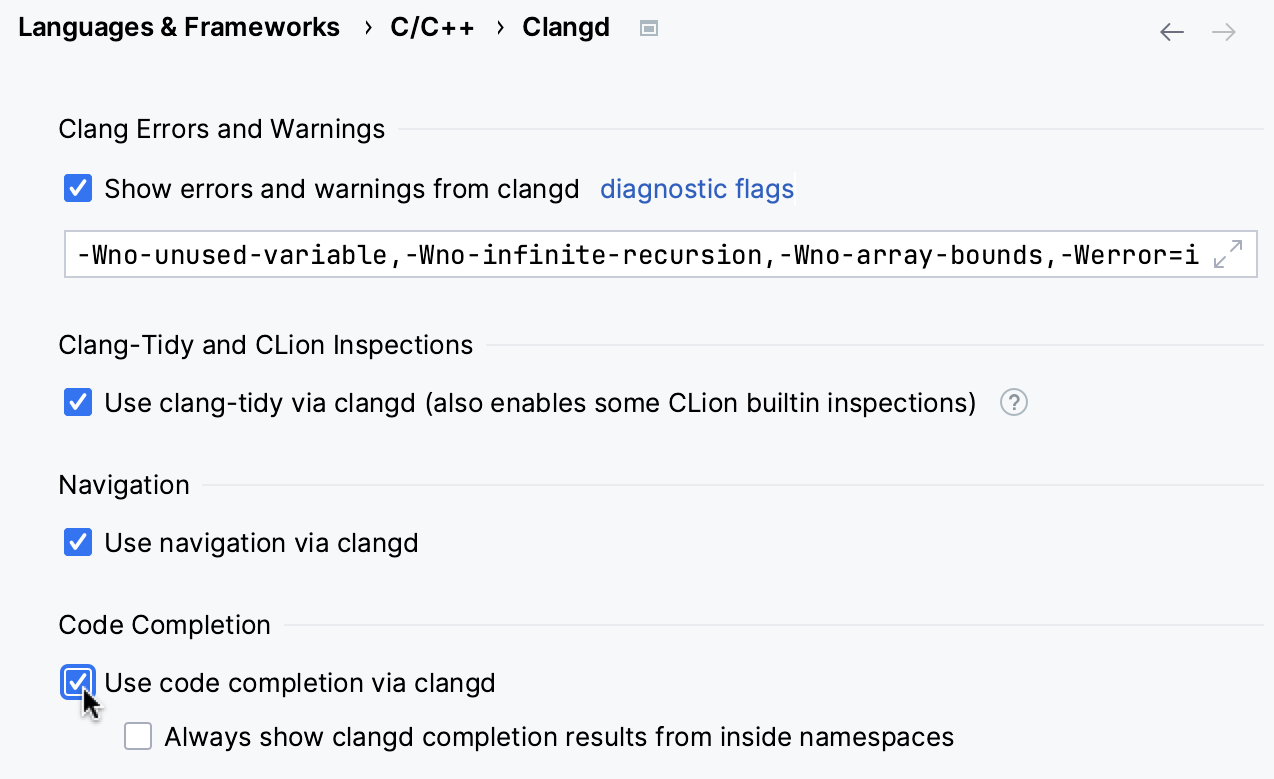The height and width of the screenshot is (779, 1274).
Task: Click the small icon beside the Clangd title
Action: pyautogui.click(x=648, y=28)
